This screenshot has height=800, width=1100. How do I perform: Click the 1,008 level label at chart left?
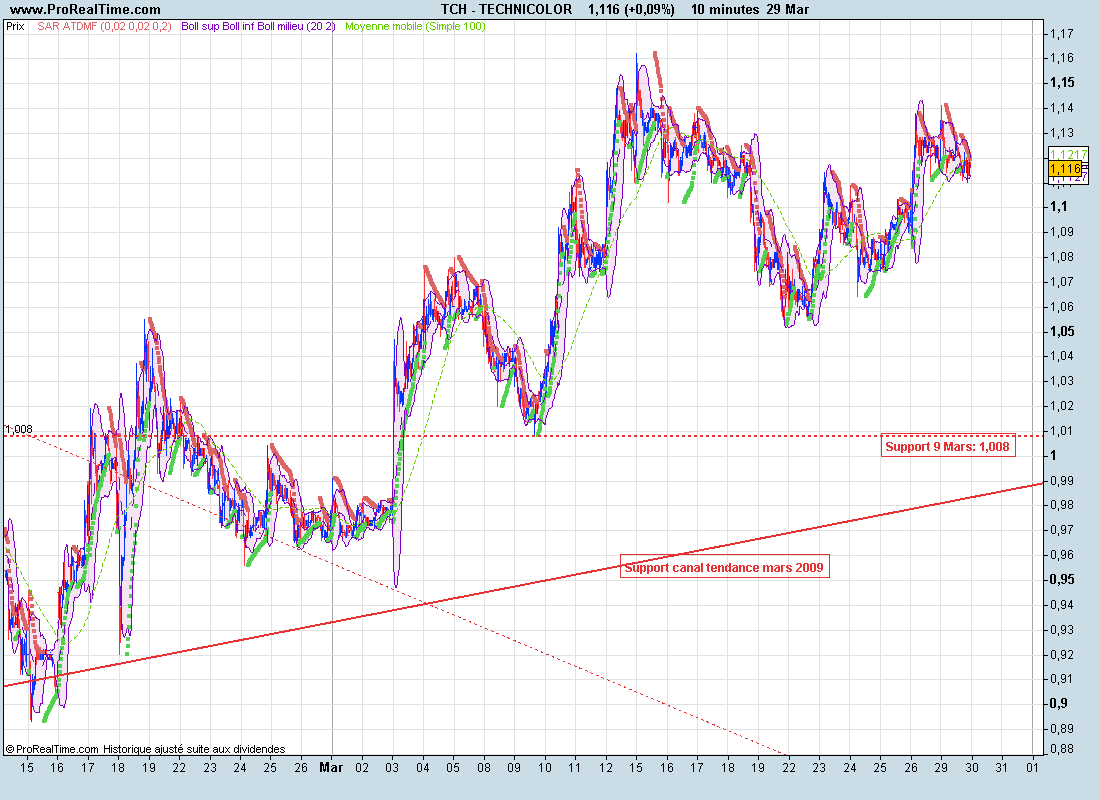tap(19, 429)
